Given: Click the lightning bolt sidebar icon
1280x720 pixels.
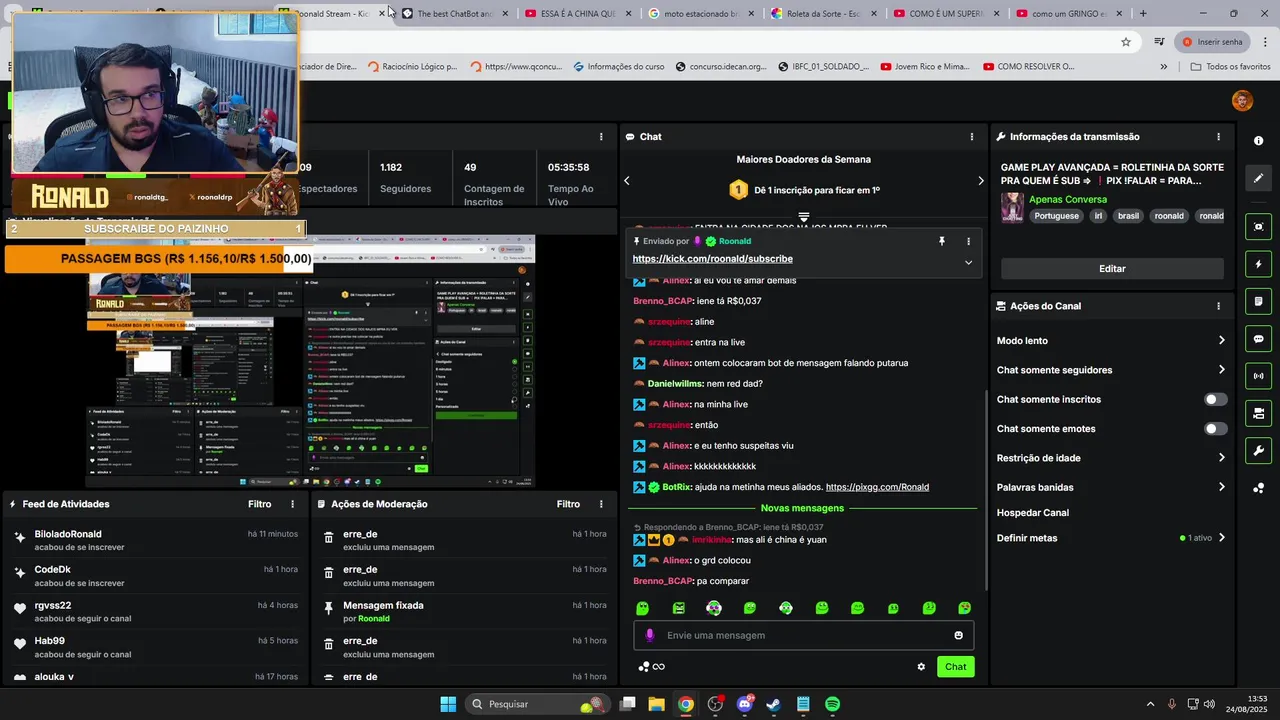Looking at the screenshot, I should [x=1258, y=264].
